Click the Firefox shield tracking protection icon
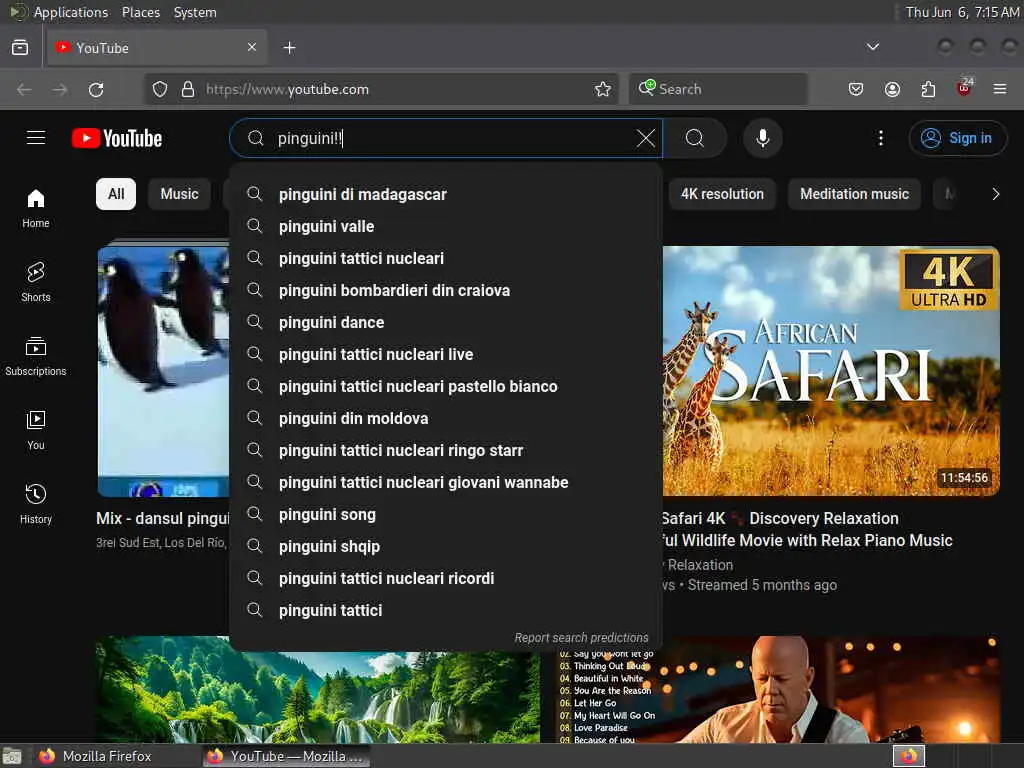Image resolution: width=1024 pixels, height=768 pixels. [x=160, y=89]
